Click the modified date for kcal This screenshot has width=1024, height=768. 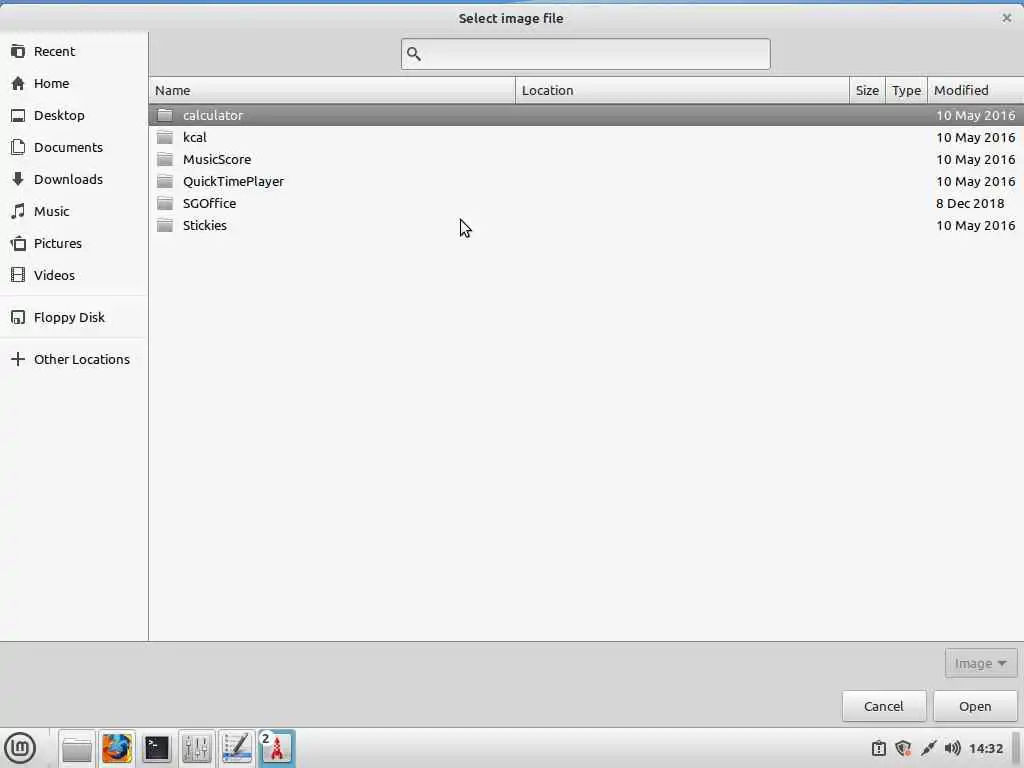[976, 137]
